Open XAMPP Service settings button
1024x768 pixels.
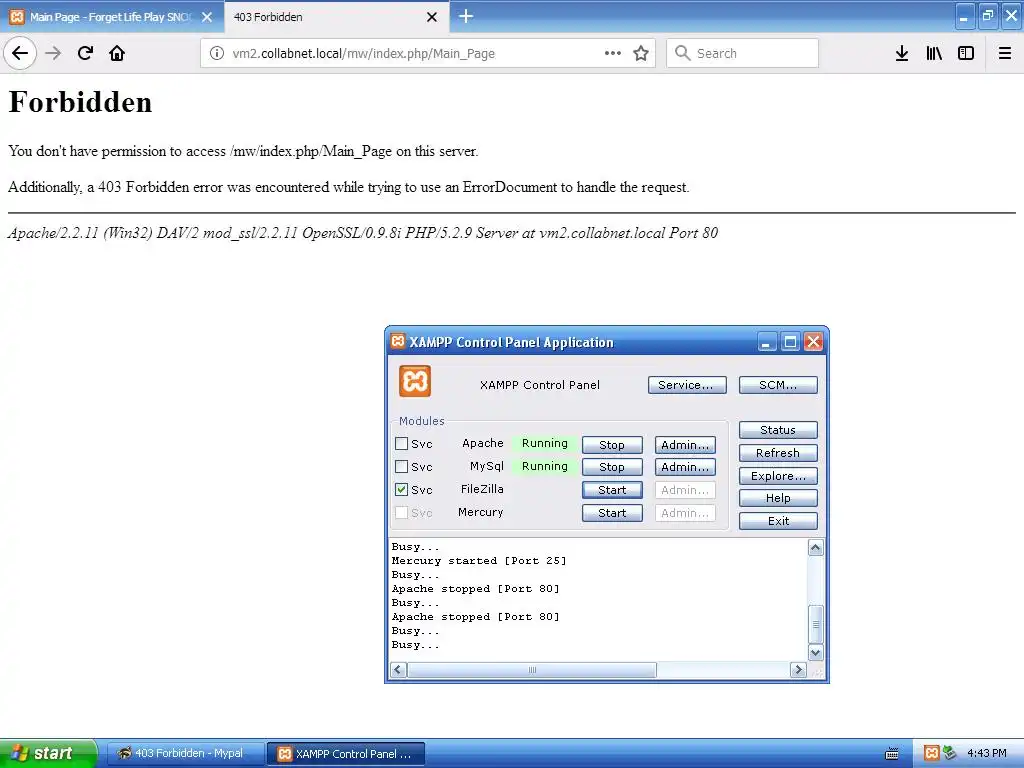coord(687,385)
